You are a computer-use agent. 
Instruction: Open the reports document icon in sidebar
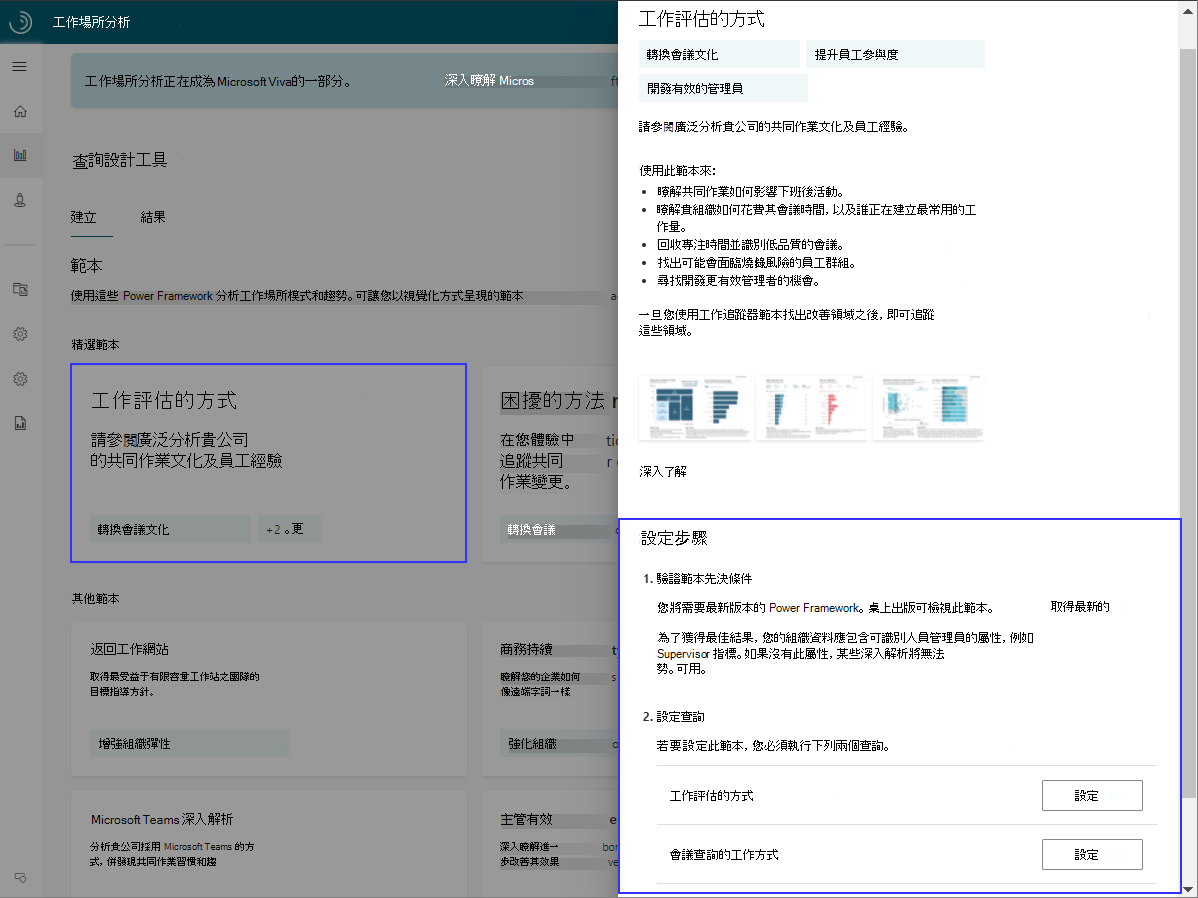pos(19,422)
